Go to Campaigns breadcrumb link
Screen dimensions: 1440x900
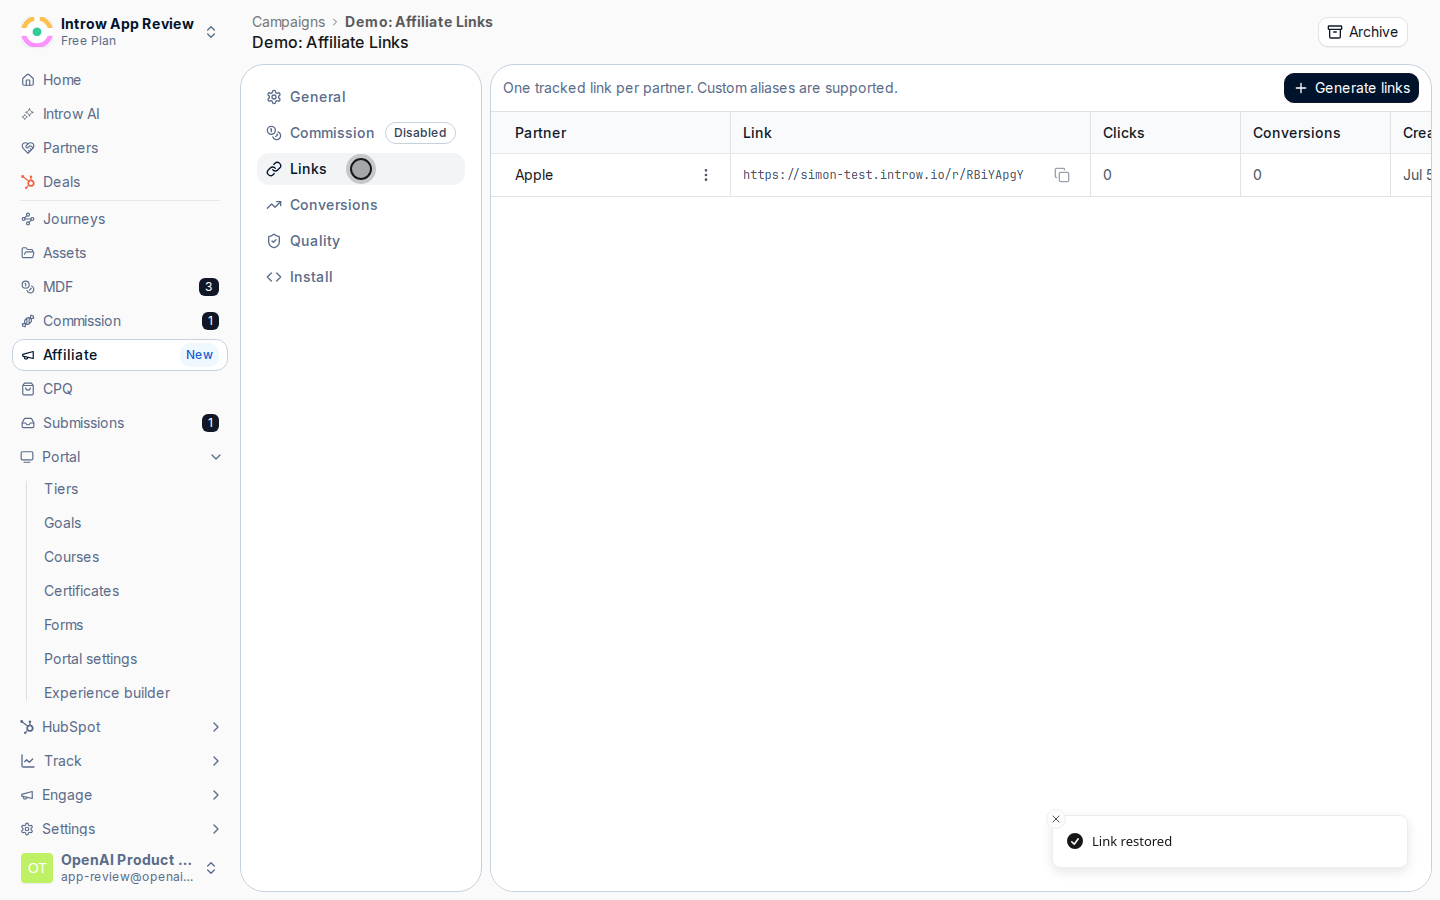(x=288, y=22)
